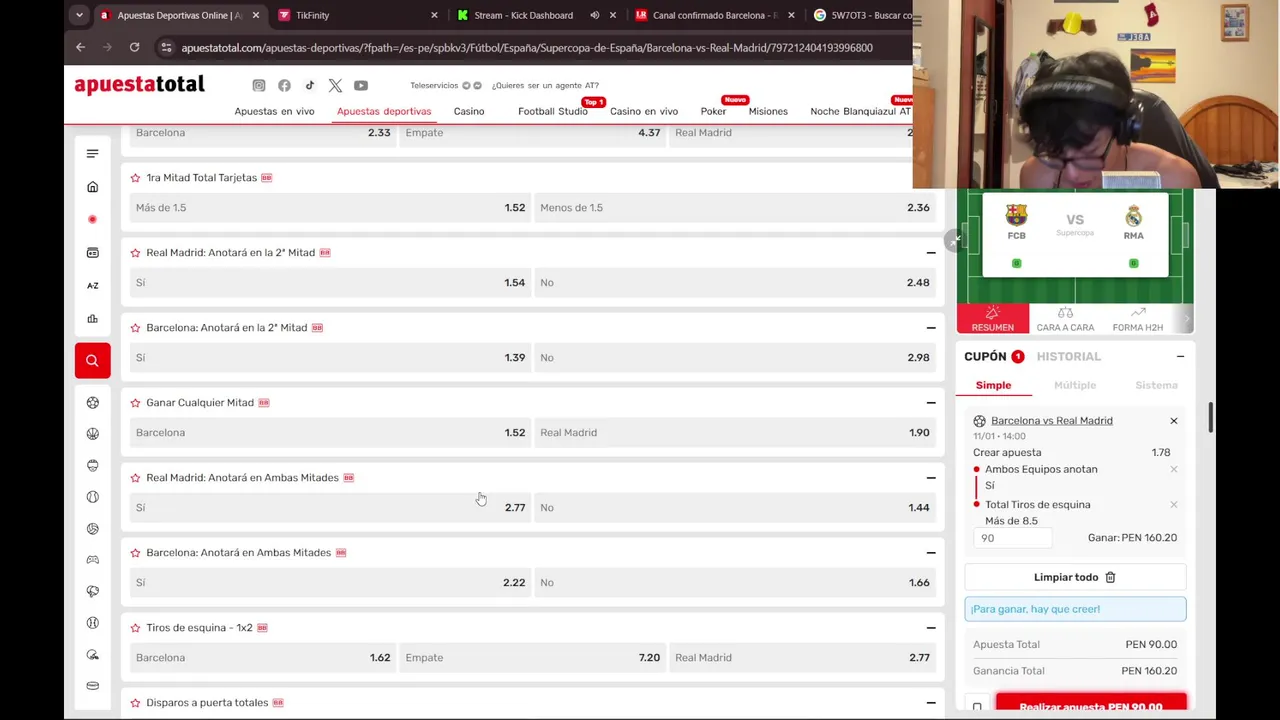Select Real Madrid 1.90 in Ganar Cualquier Mitad
Image resolution: width=1280 pixels, height=720 pixels.
point(735,432)
